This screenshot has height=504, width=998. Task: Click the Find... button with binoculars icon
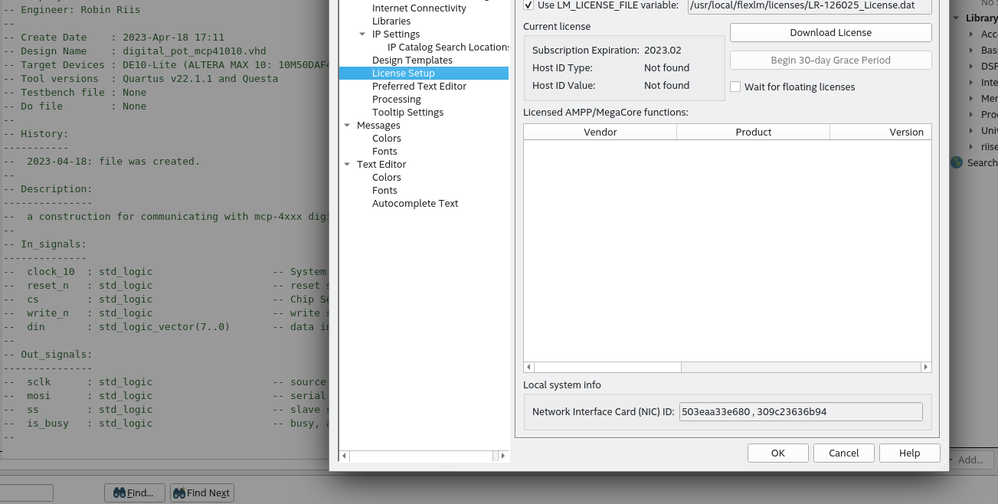tap(134, 493)
